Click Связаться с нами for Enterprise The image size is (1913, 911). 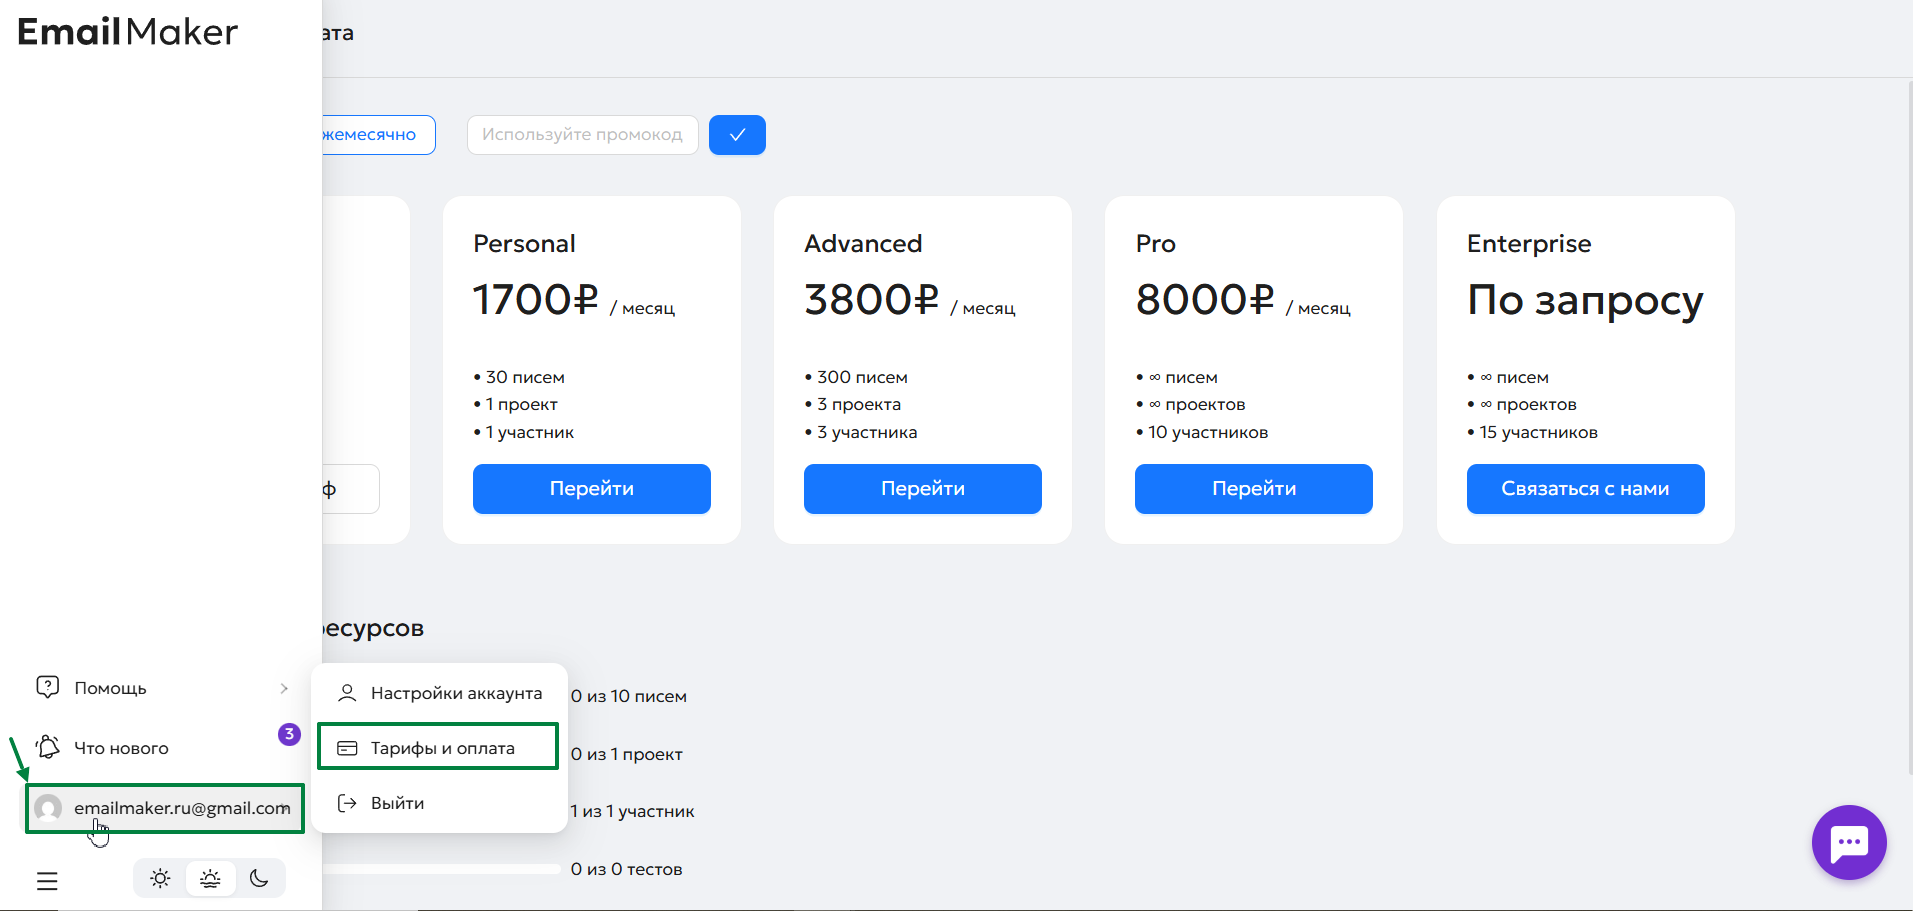coord(1585,489)
